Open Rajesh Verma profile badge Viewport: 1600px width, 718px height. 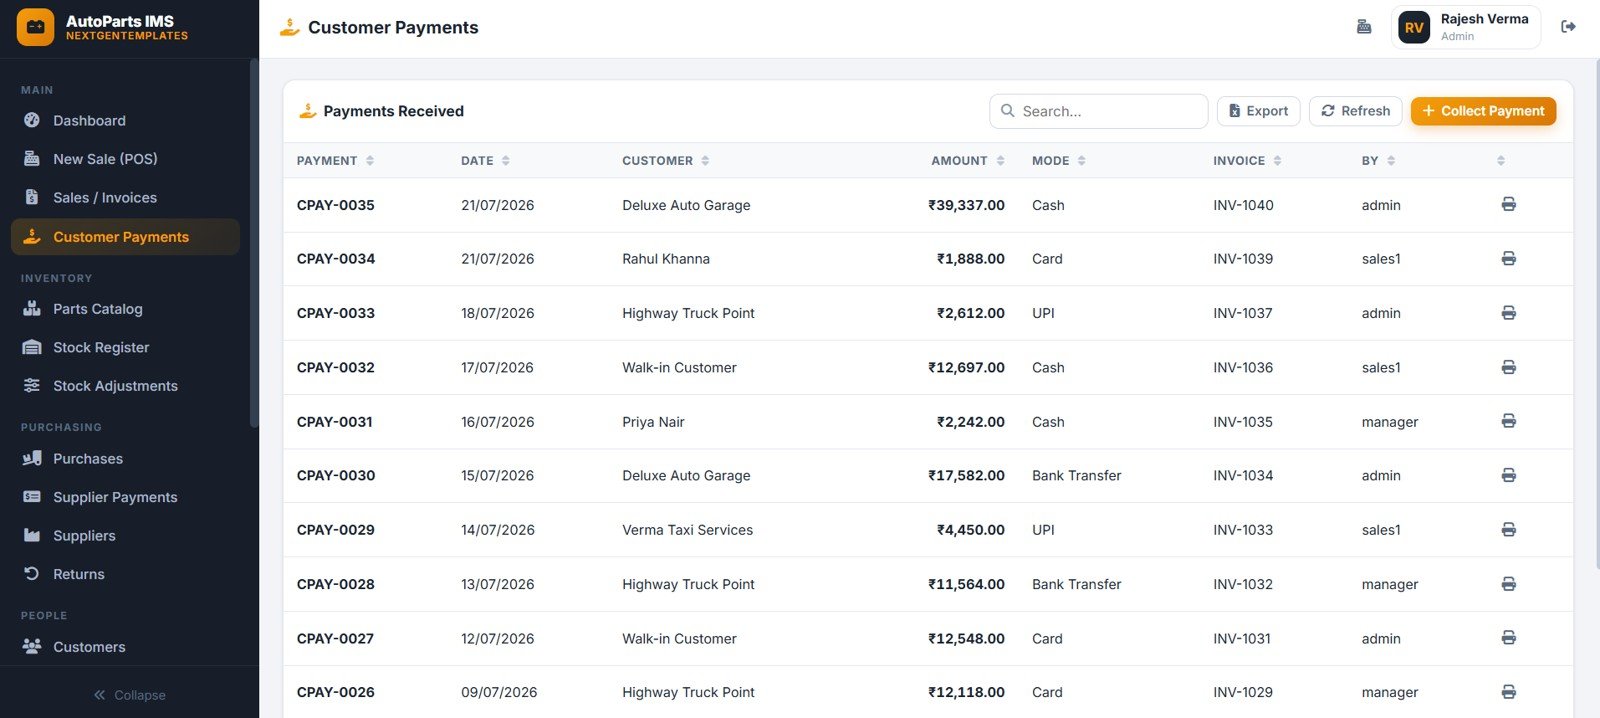coord(1465,27)
